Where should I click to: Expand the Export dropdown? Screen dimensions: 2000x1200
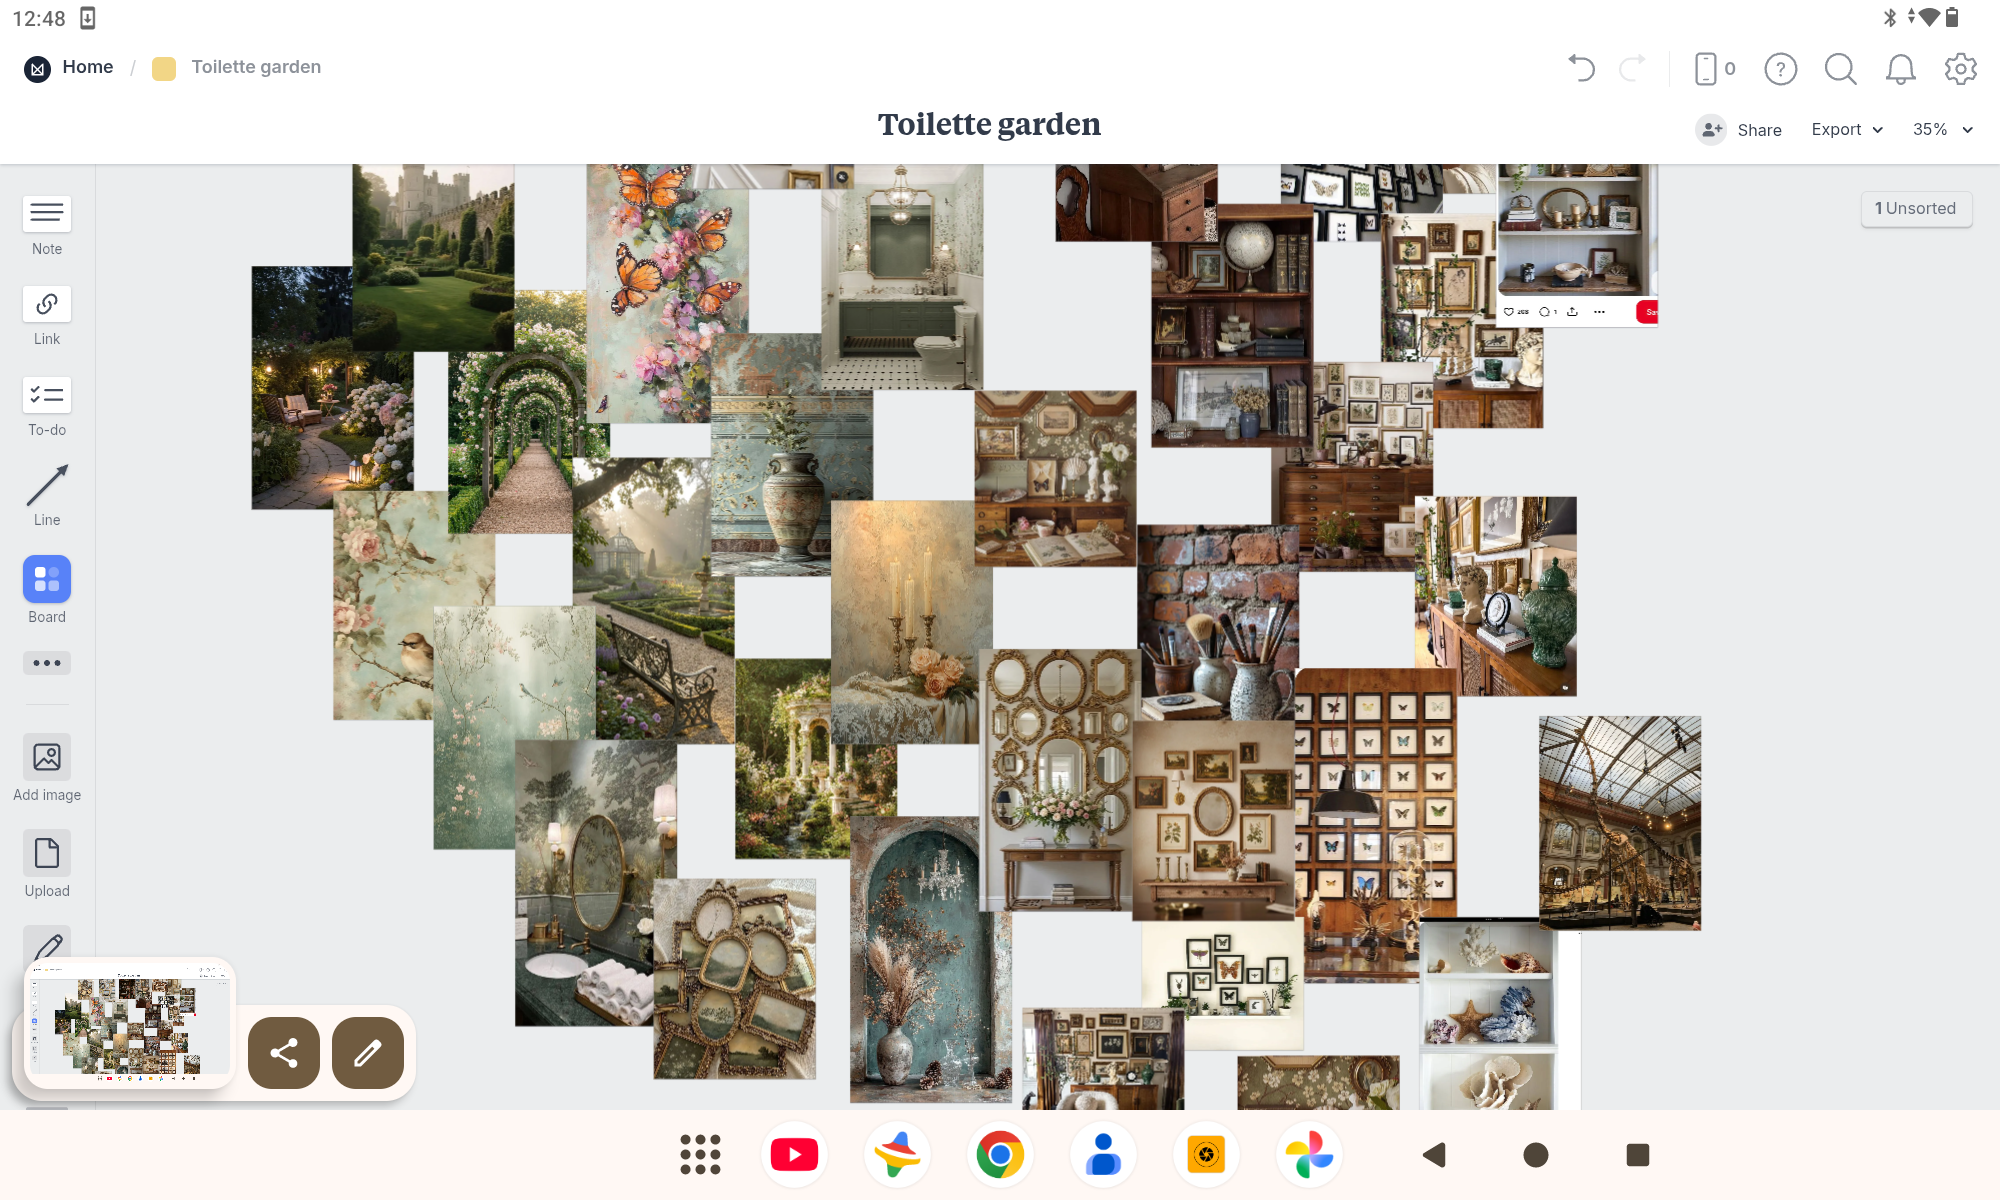(x=1847, y=130)
